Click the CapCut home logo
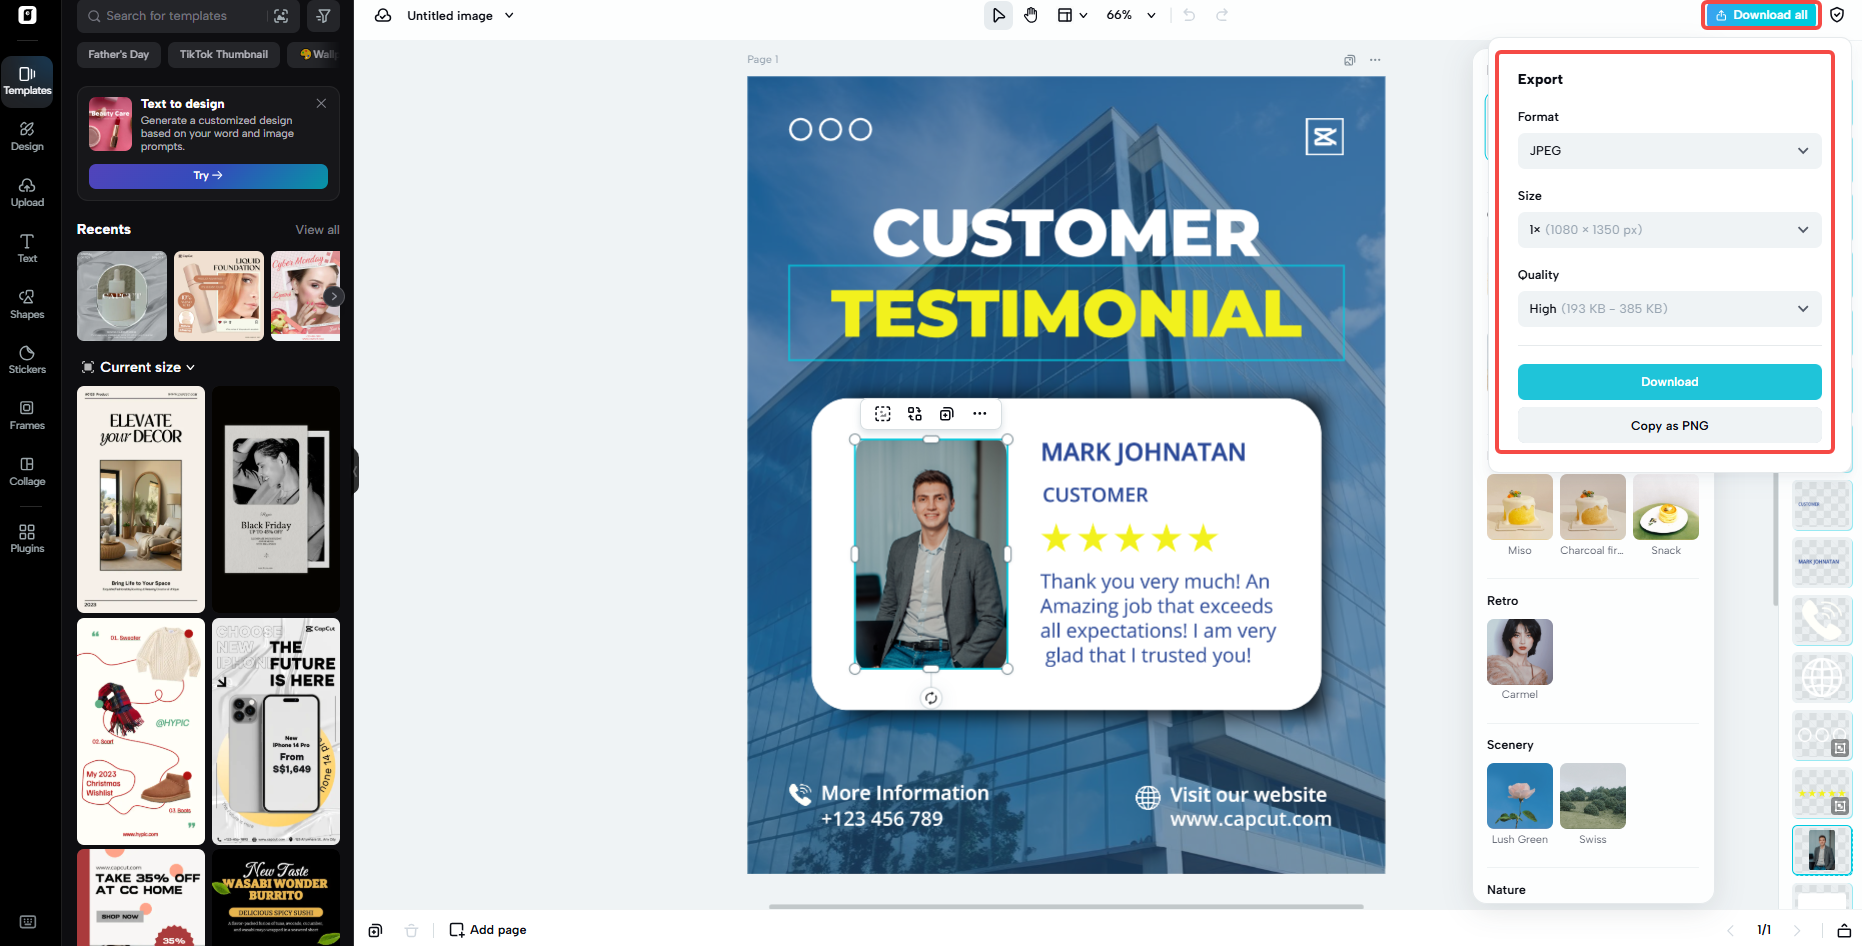The width and height of the screenshot is (1862, 946). point(28,15)
